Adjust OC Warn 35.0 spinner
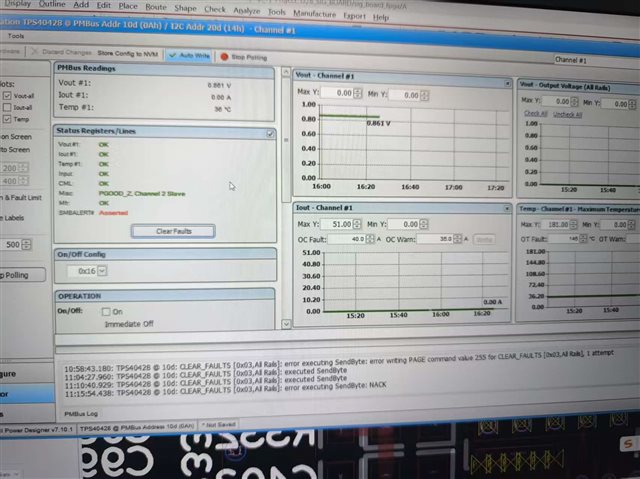This screenshot has width=640, height=479. 458,239
